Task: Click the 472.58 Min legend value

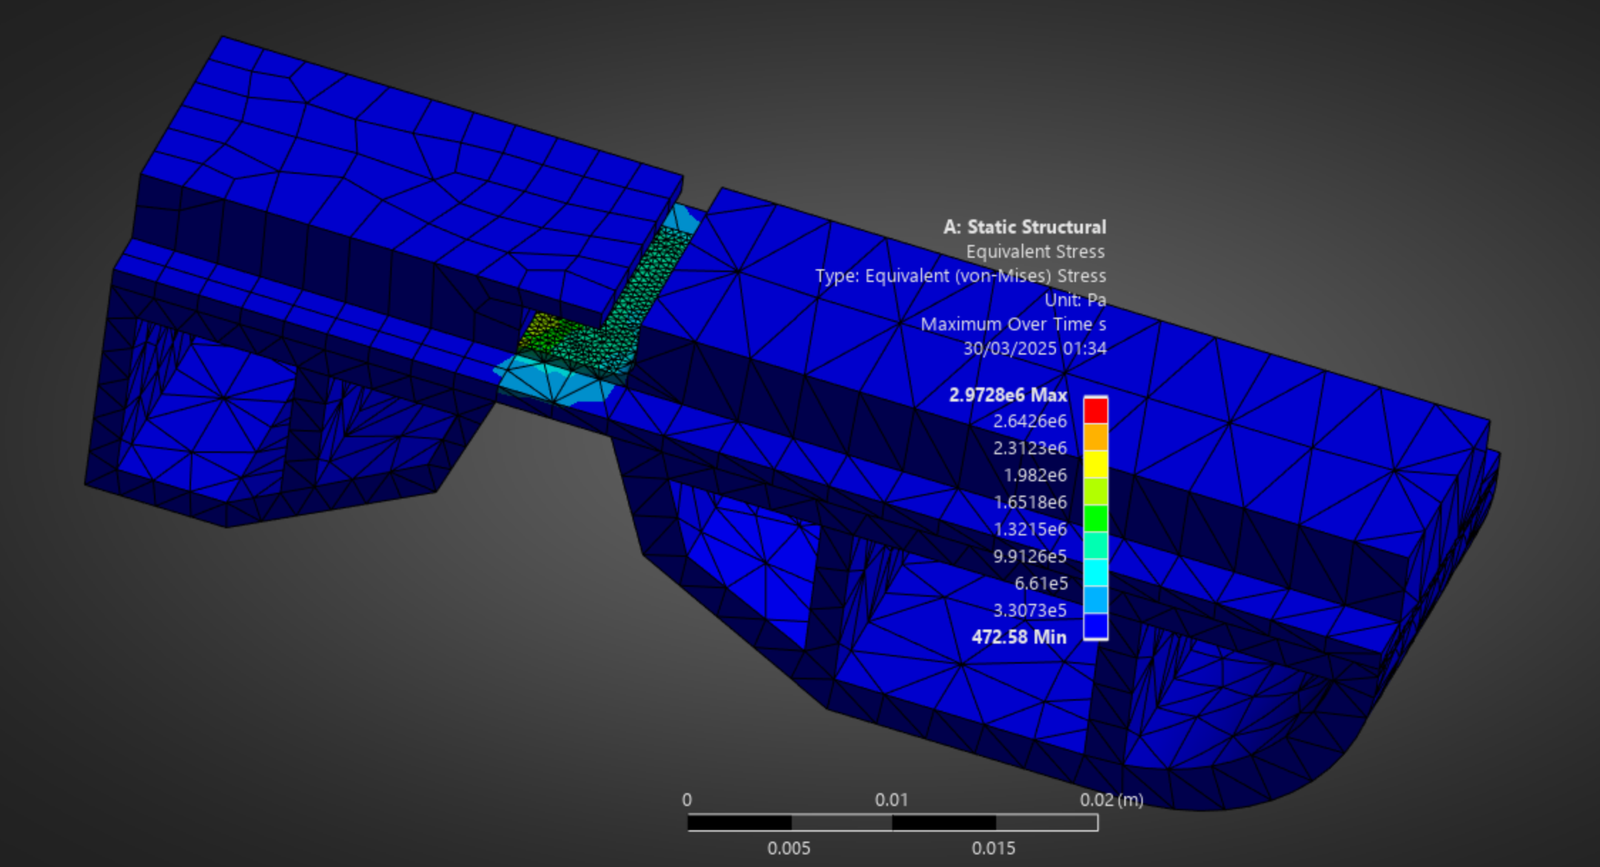Action: click(1018, 637)
